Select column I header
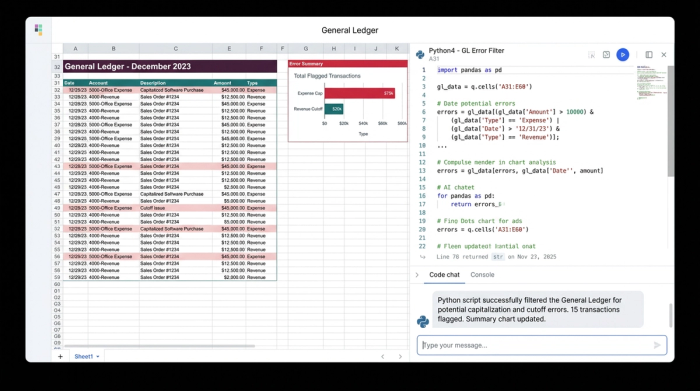This screenshot has height=391, width=700. [x=355, y=49]
